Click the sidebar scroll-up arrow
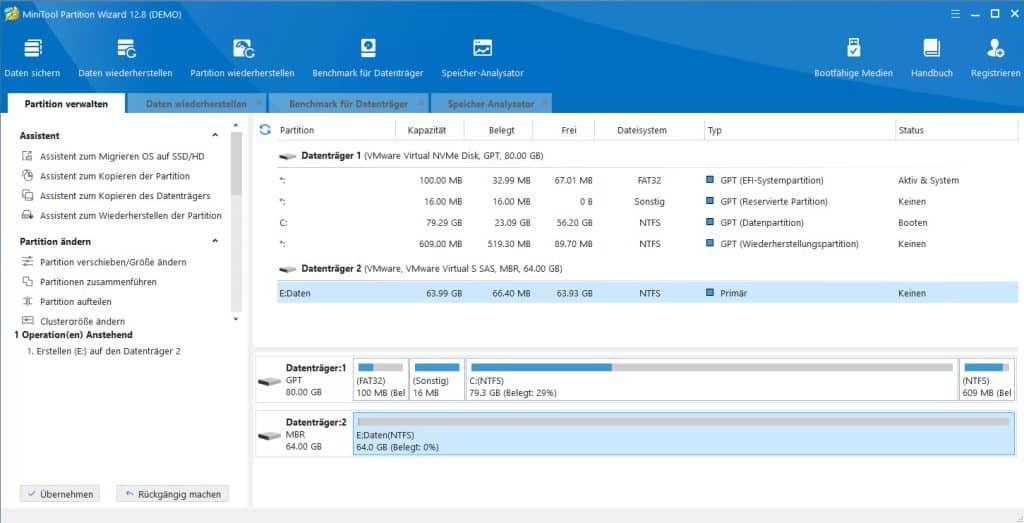Image resolution: width=1024 pixels, height=523 pixels. 236,125
